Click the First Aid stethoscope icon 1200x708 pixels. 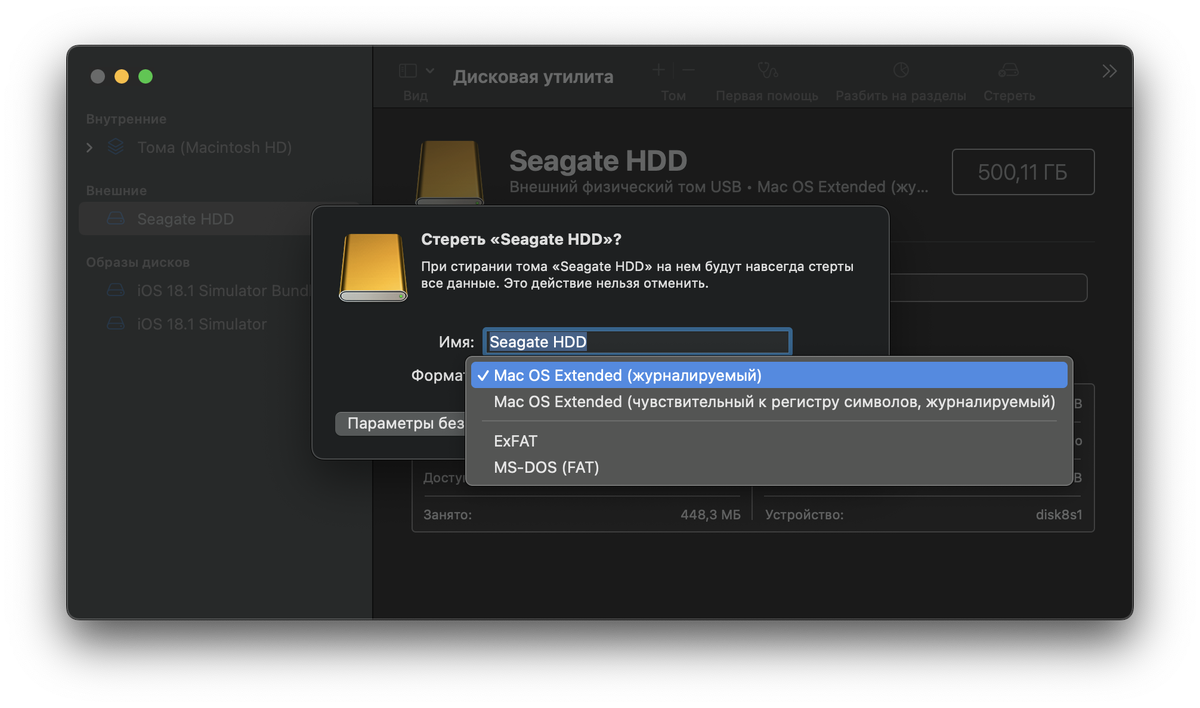767,71
